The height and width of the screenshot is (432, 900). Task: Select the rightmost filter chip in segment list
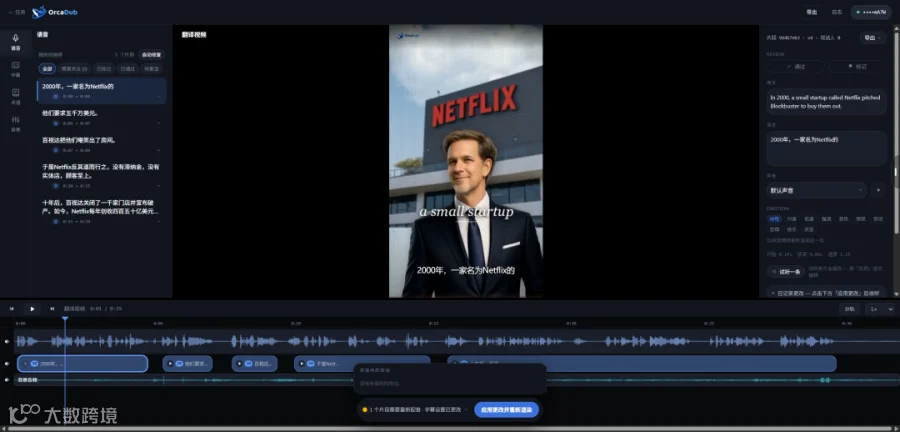[x=152, y=69]
